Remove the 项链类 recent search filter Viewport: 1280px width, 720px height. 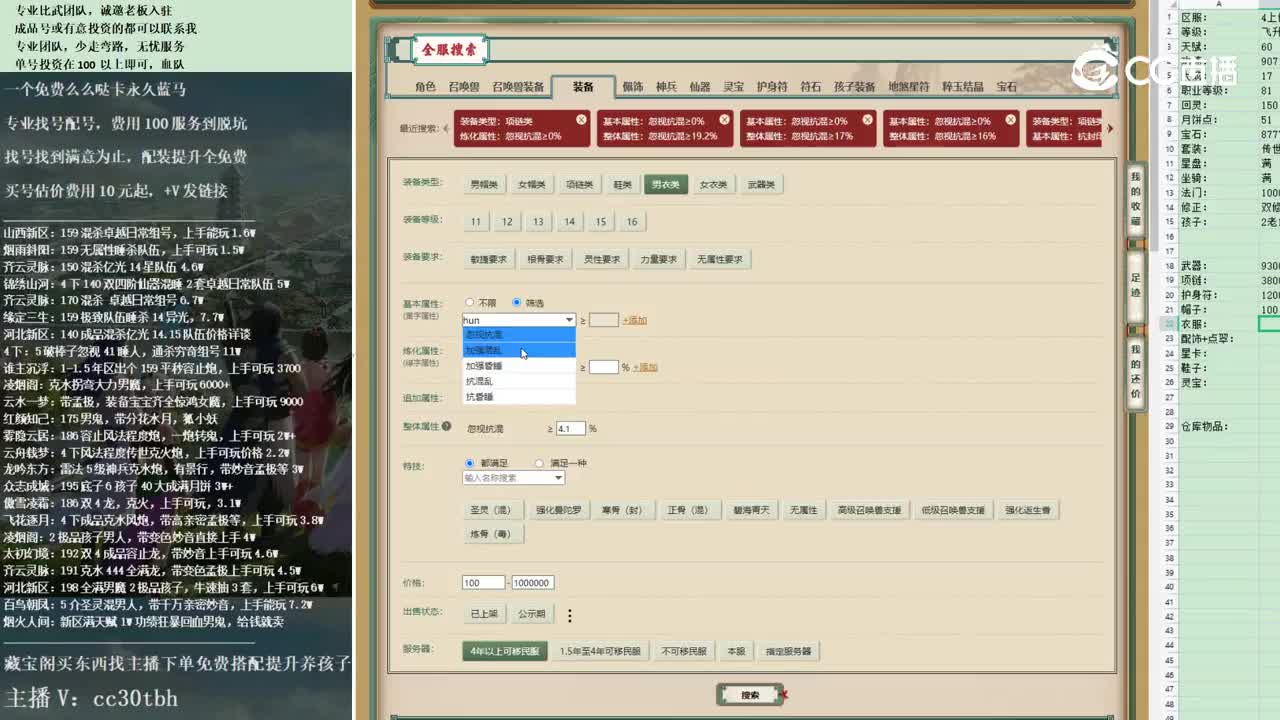click(582, 119)
